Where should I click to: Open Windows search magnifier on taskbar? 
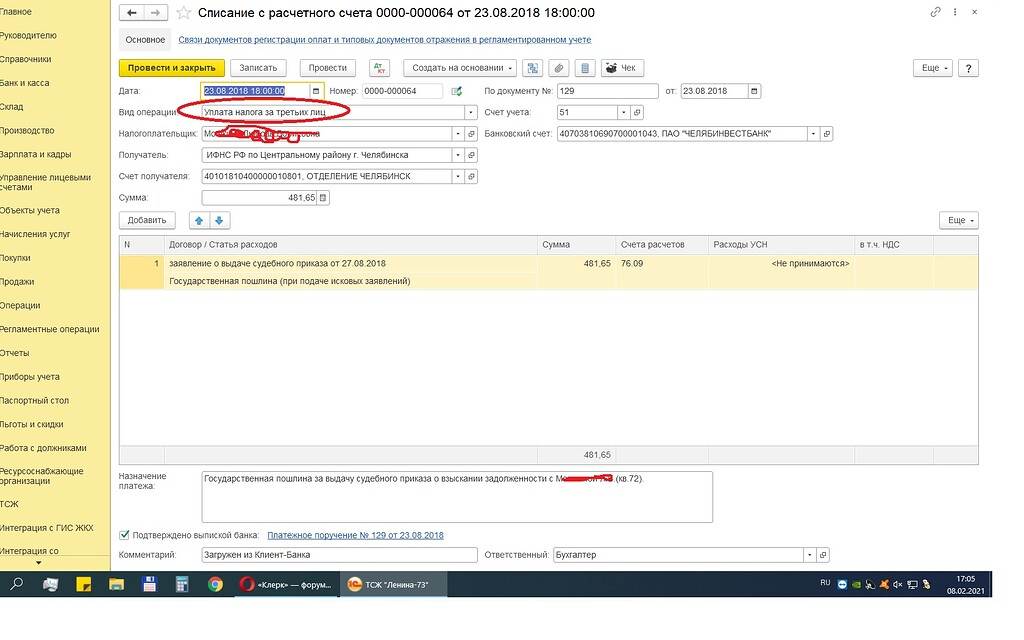[x=17, y=584]
